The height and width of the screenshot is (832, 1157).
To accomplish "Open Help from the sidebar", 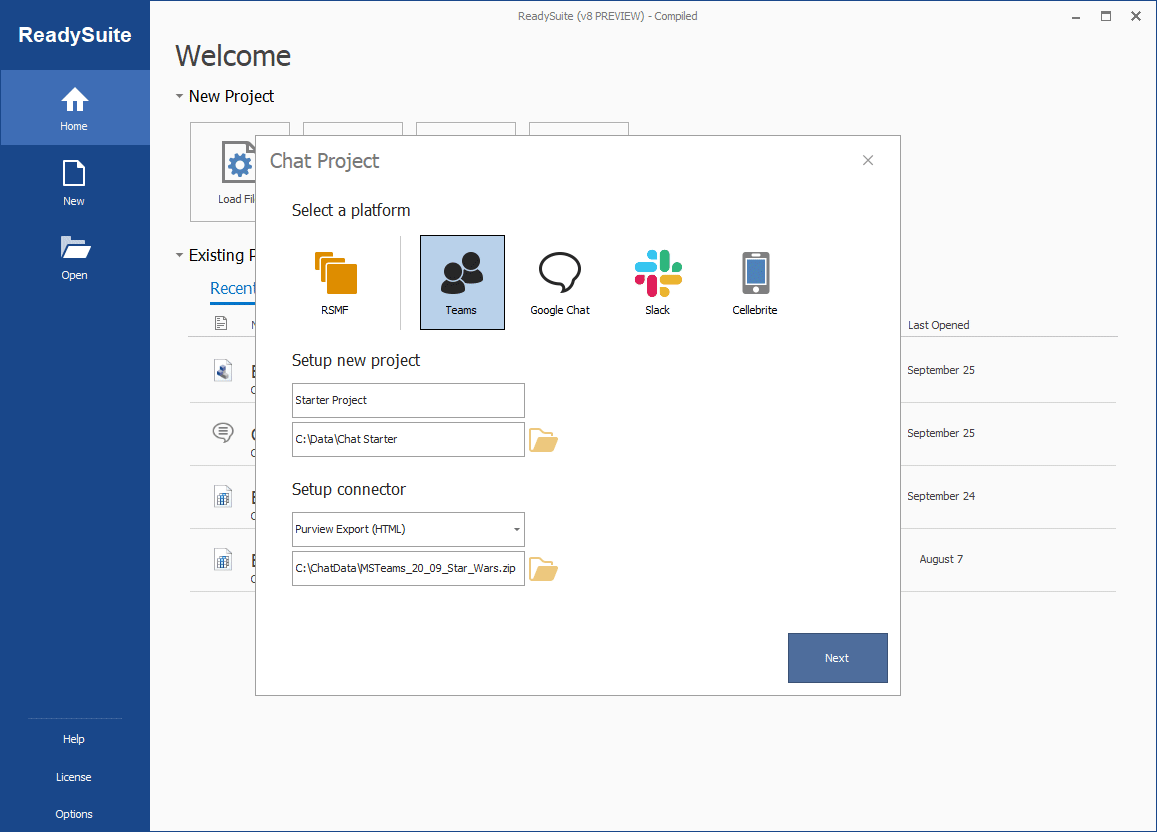I will tap(74, 739).
